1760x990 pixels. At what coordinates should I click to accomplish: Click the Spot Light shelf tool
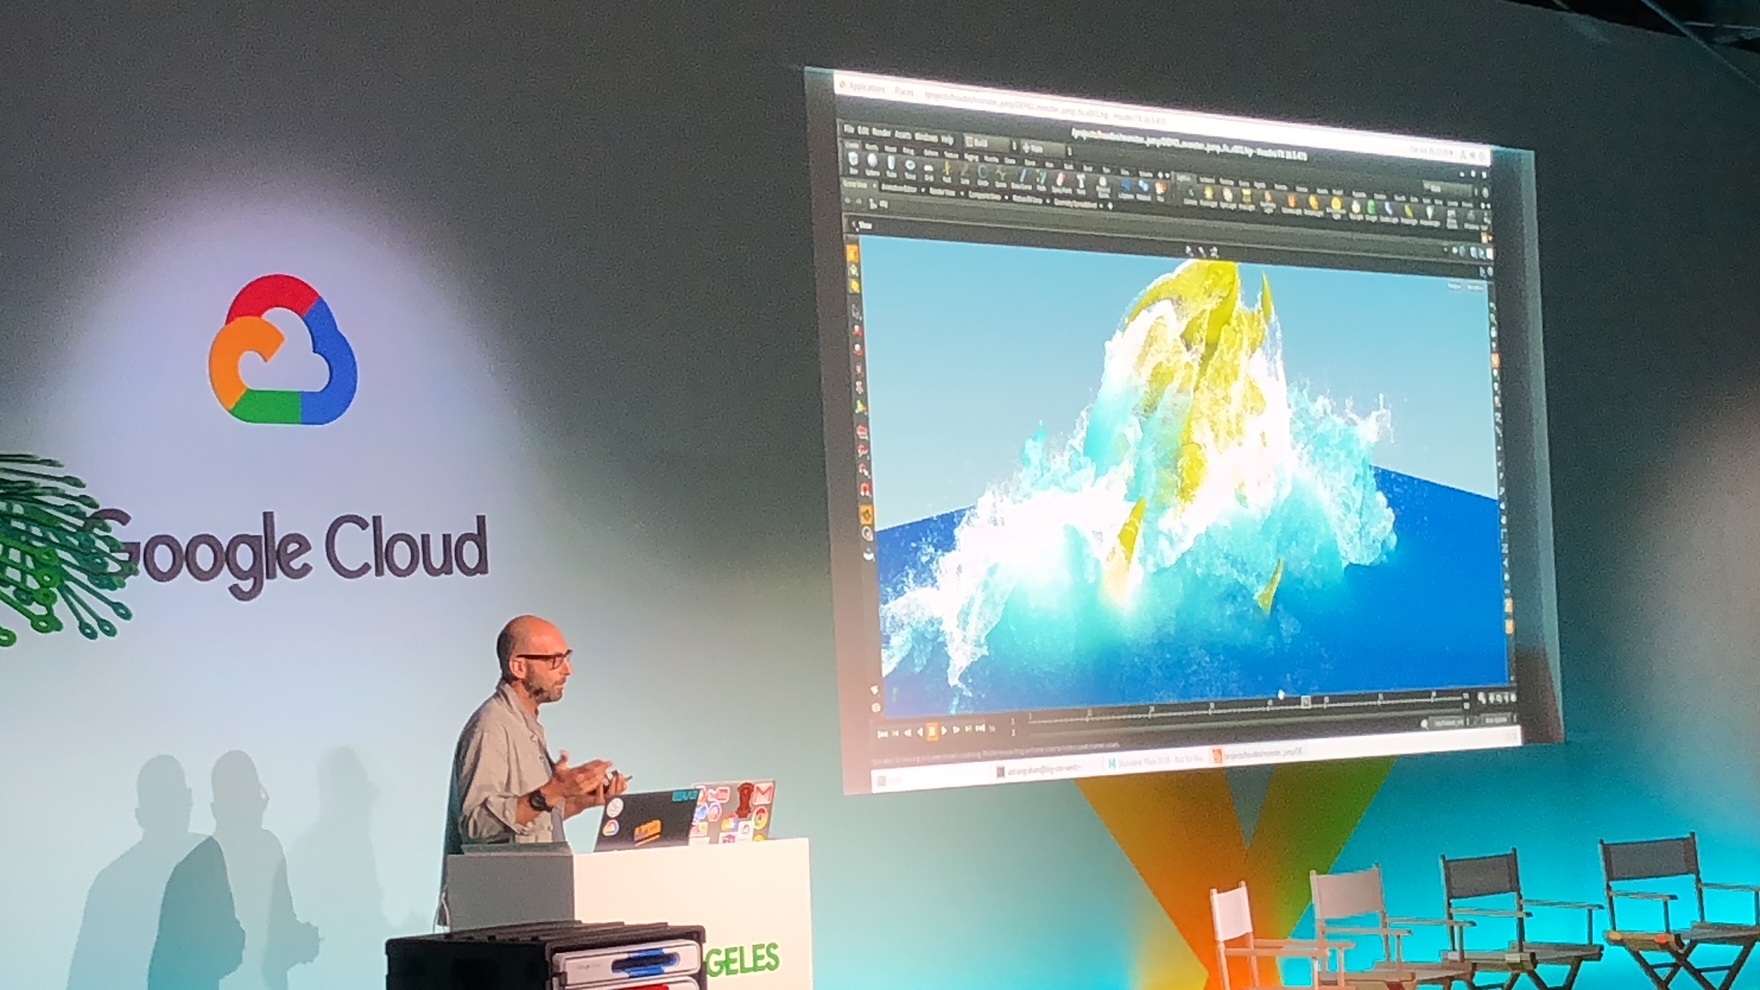point(1228,198)
